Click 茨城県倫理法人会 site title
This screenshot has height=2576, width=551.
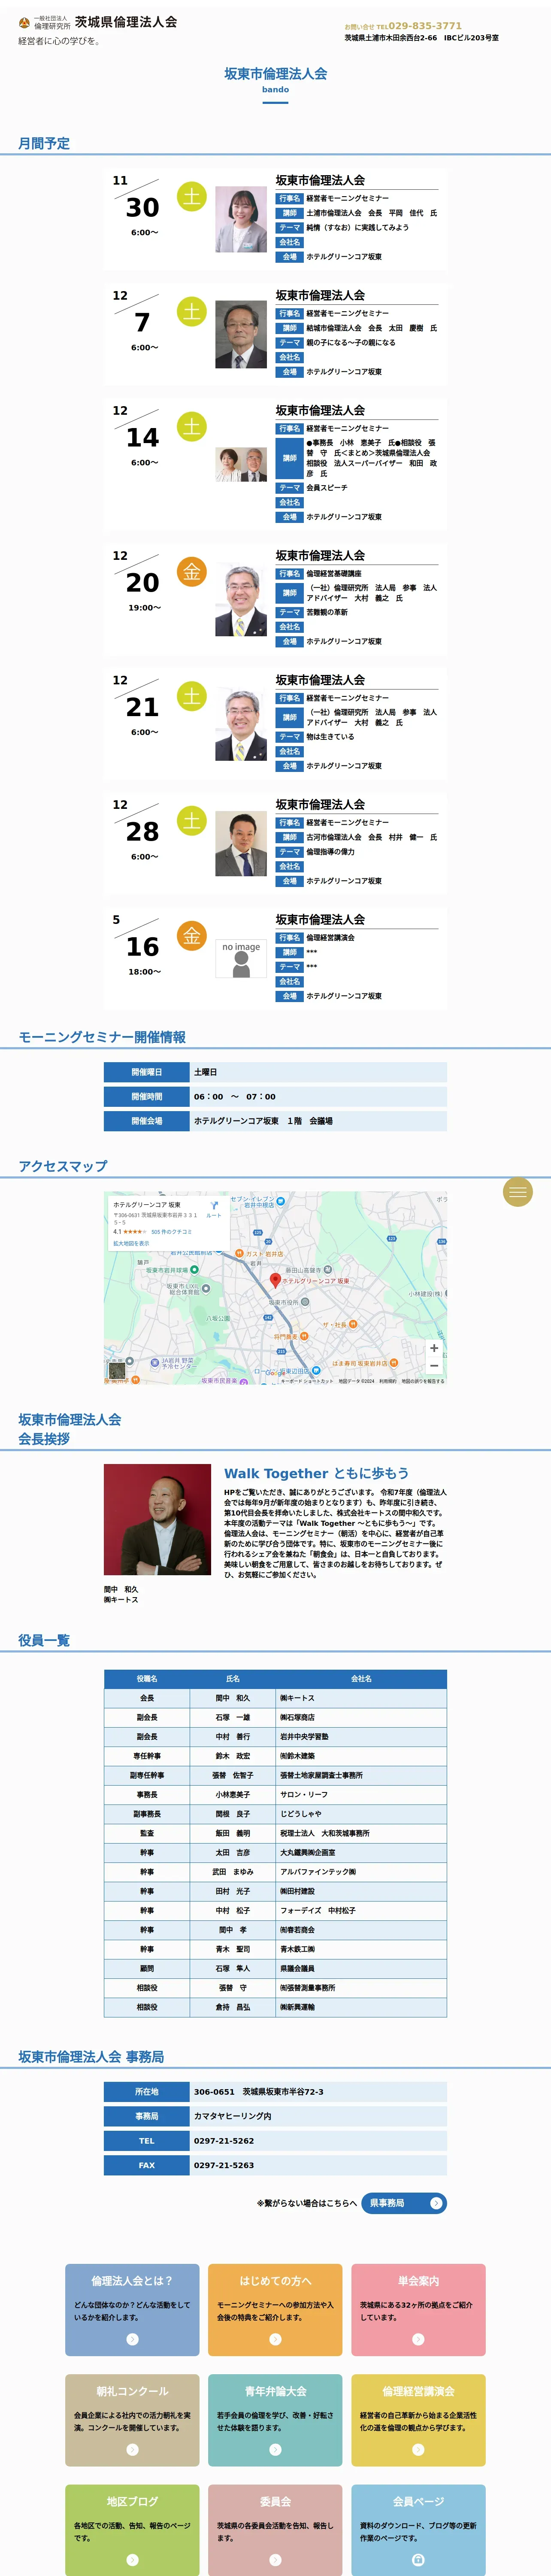point(126,22)
